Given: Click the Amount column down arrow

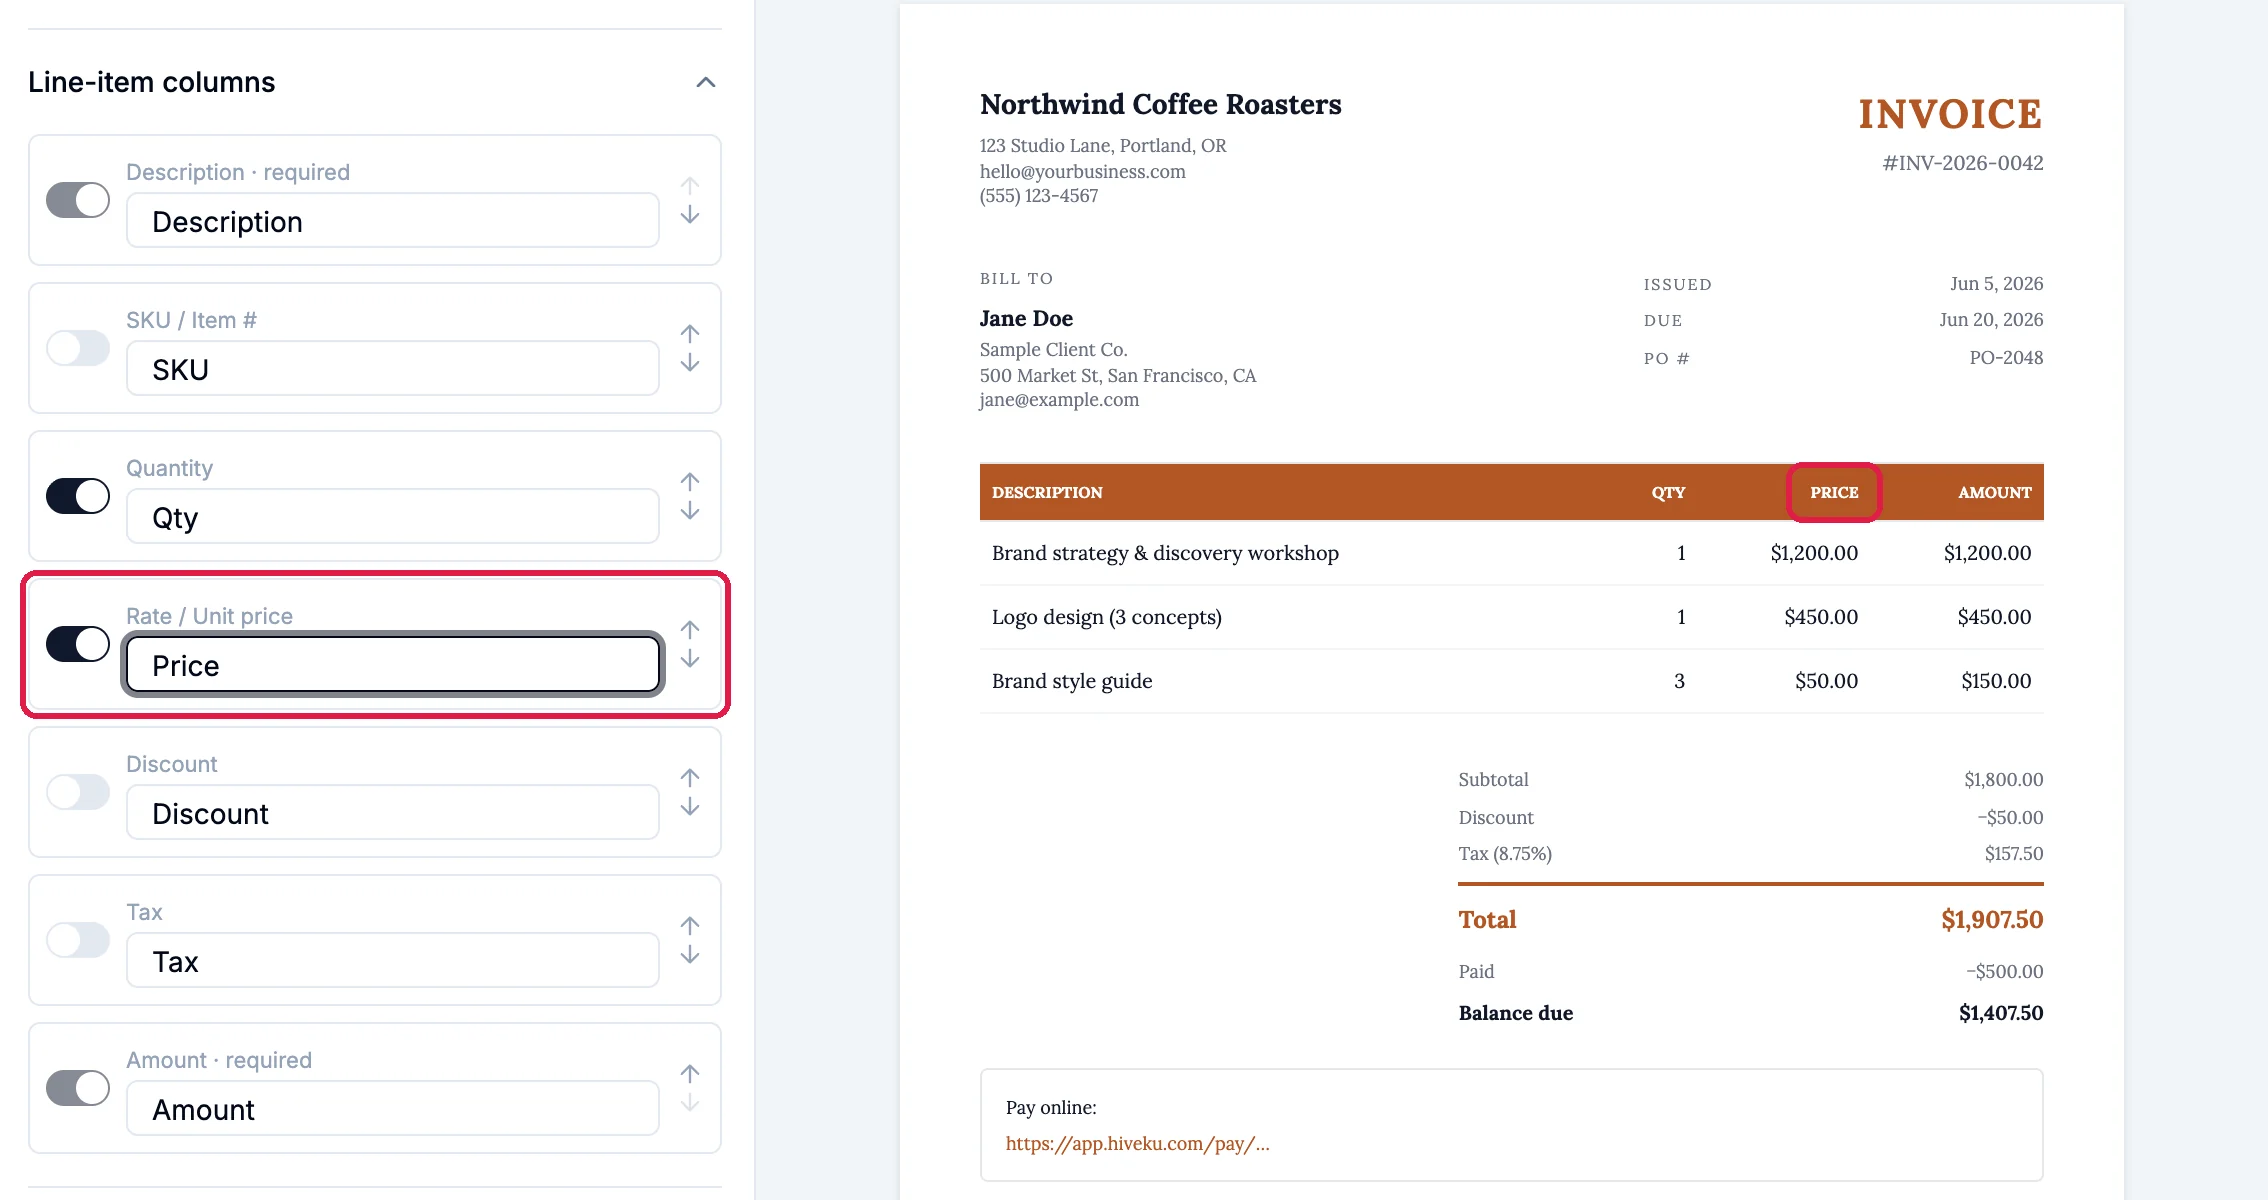Looking at the screenshot, I should (x=690, y=1103).
